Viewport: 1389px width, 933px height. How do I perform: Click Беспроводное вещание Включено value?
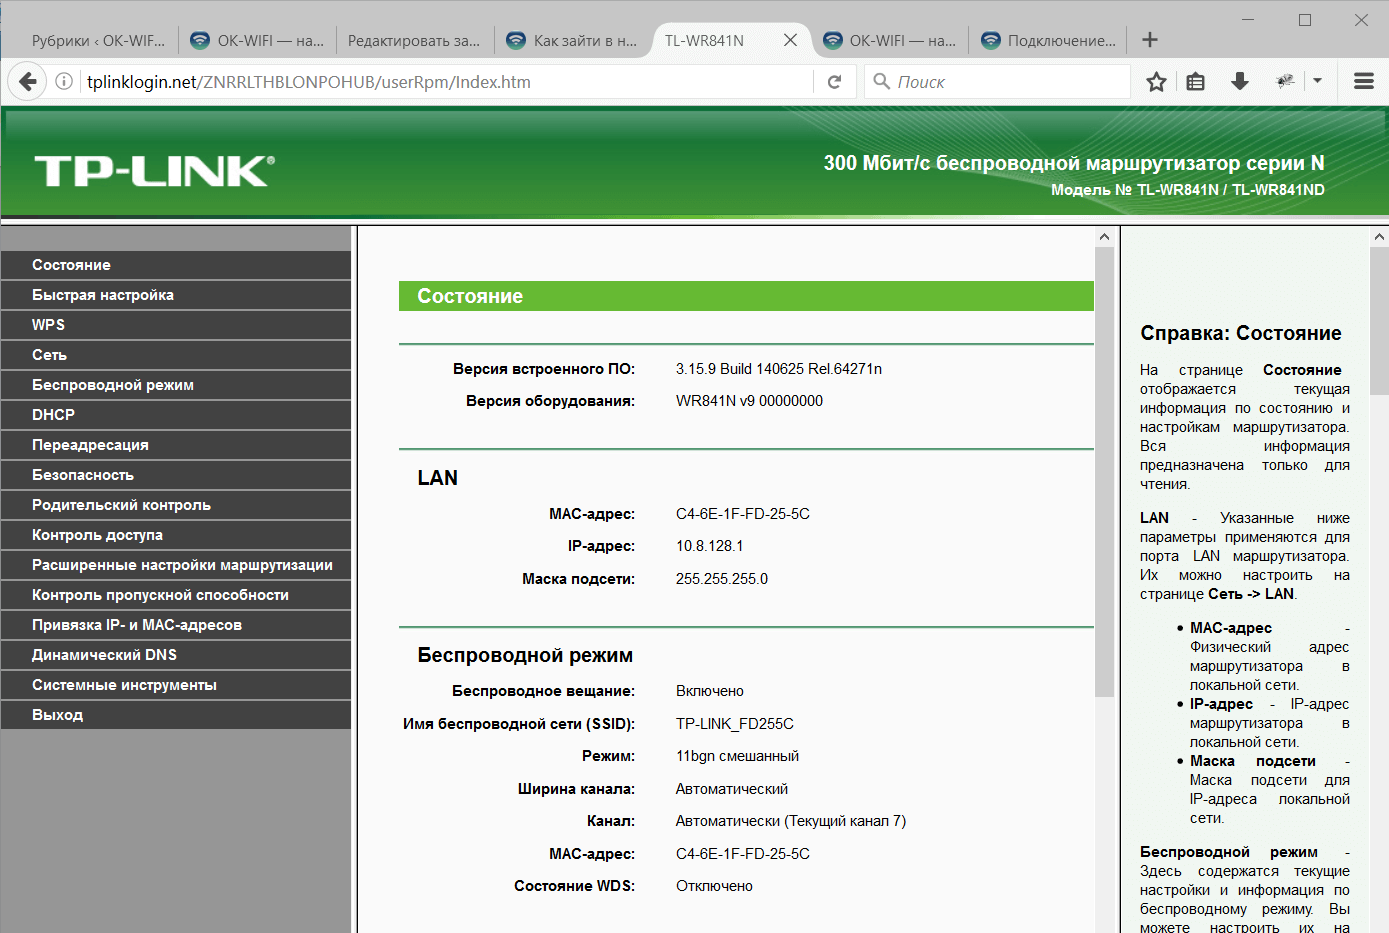[x=710, y=691]
